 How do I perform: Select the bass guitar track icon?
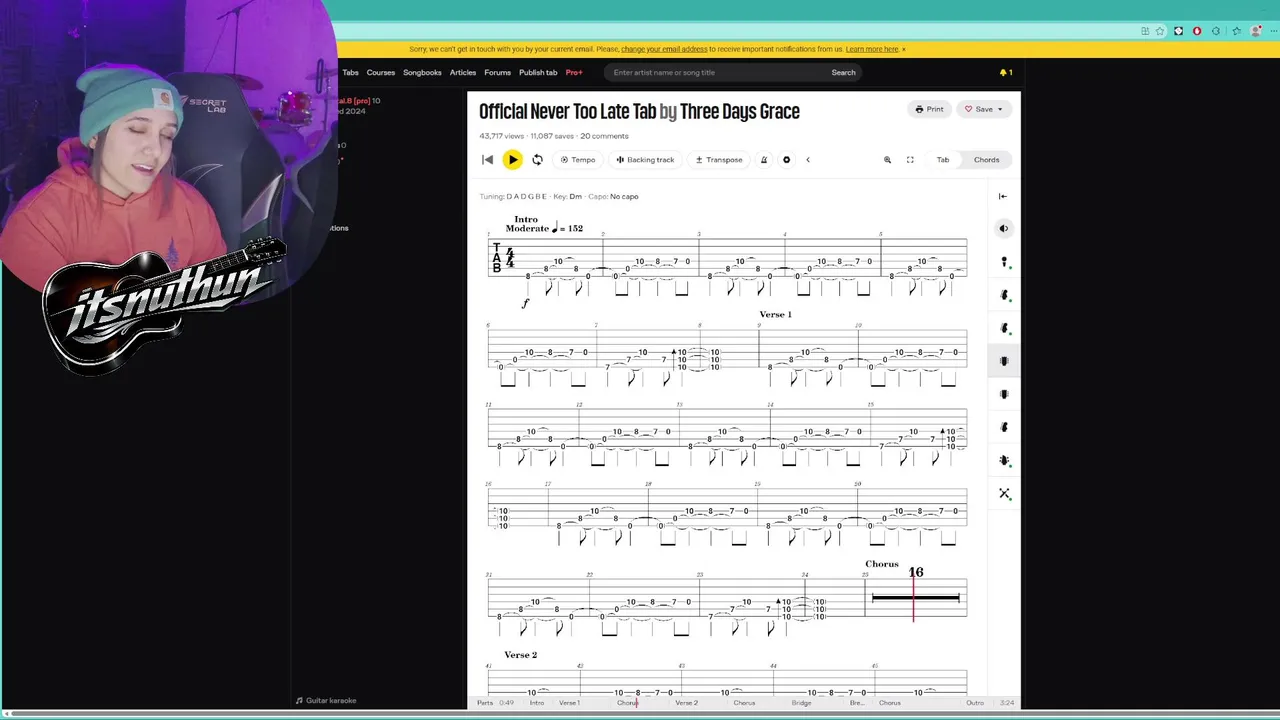pyautogui.click(x=1004, y=427)
